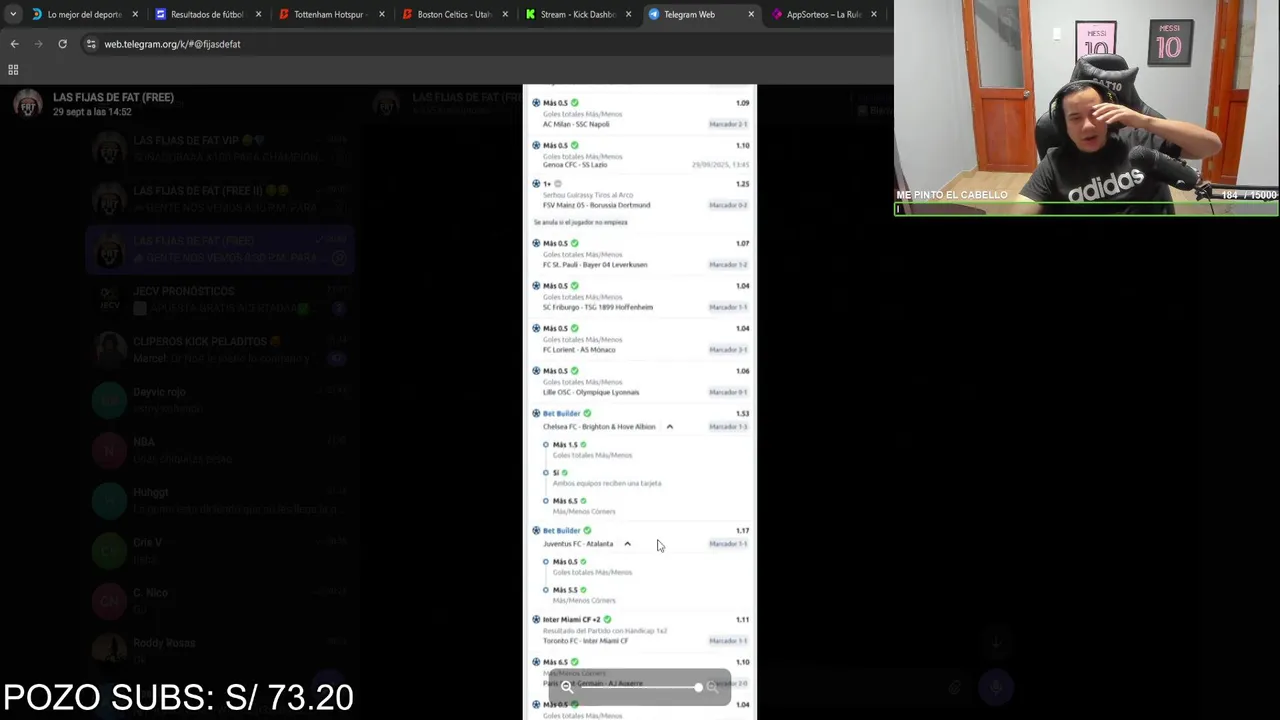Image resolution: width=1280 pixels, height=720 pixels.
Task: Close the Boston Celtics tab
Action: [505, 15]
